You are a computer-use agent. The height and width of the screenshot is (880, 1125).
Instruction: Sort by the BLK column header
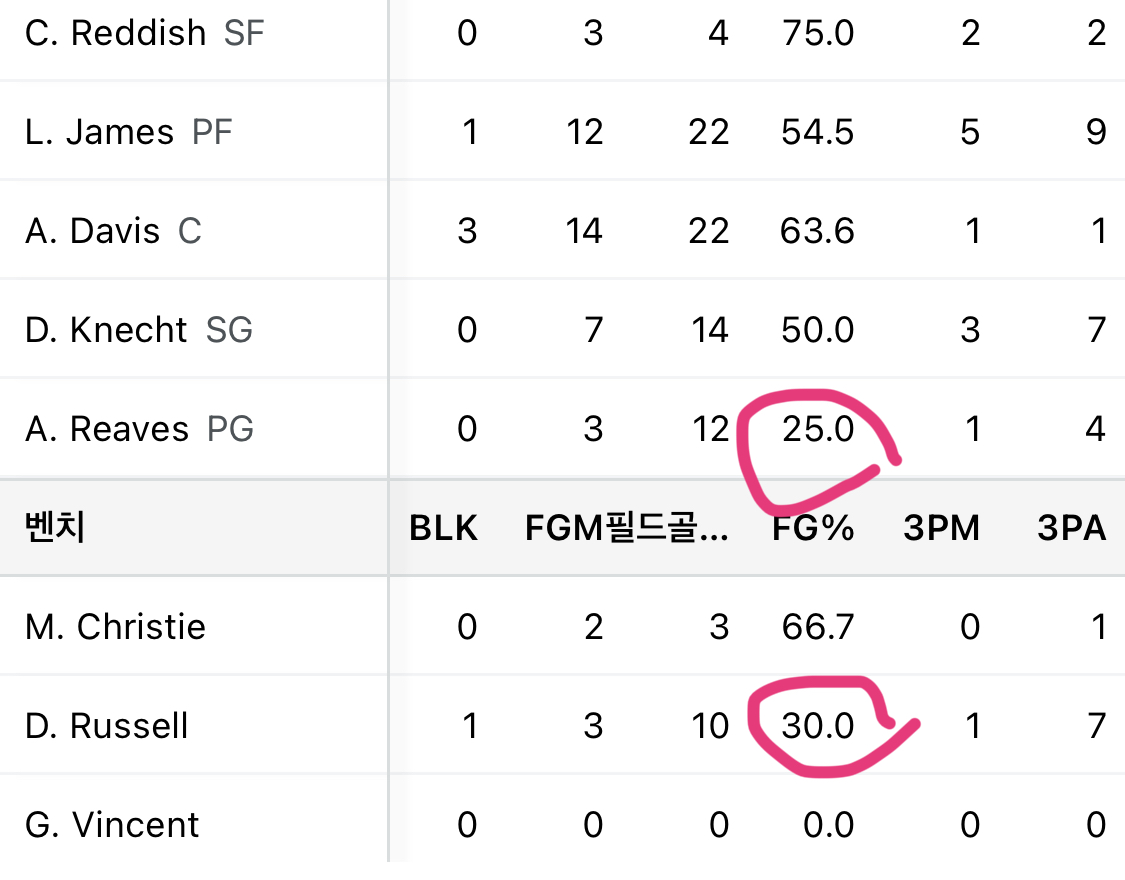[x=443, y=528]
